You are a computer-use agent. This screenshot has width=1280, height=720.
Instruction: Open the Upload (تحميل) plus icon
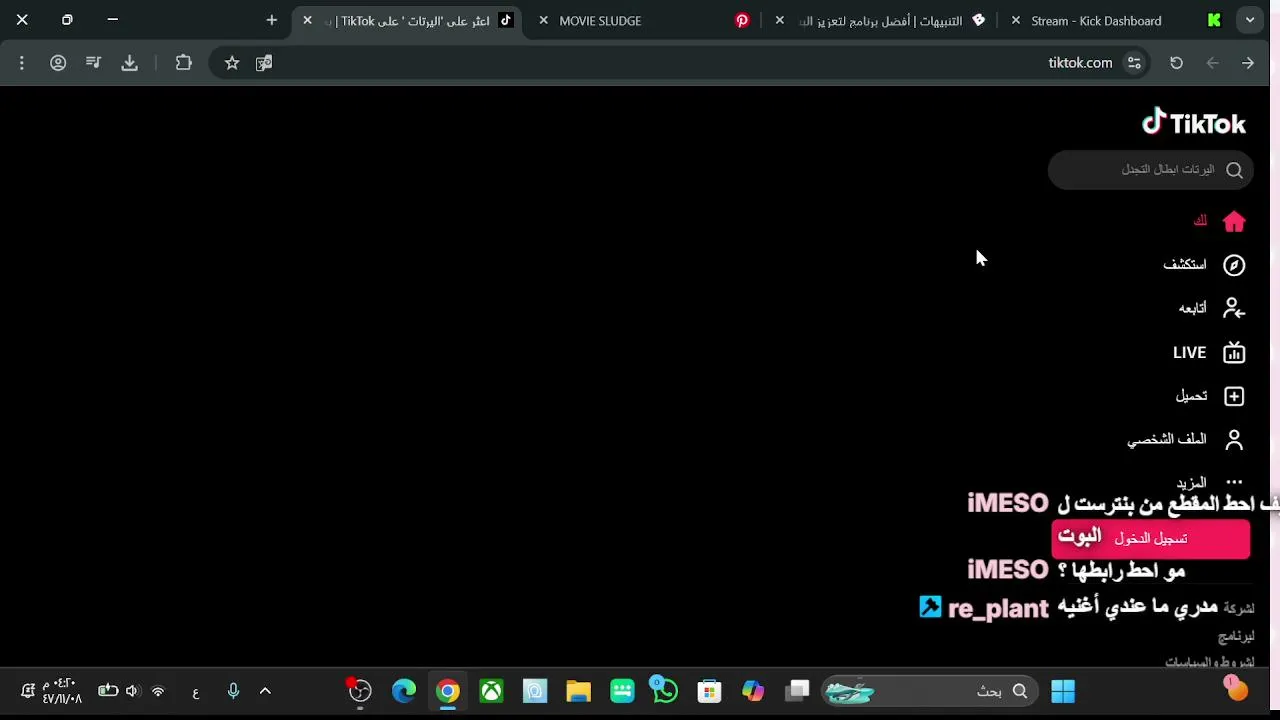(x=1234, y=396)
